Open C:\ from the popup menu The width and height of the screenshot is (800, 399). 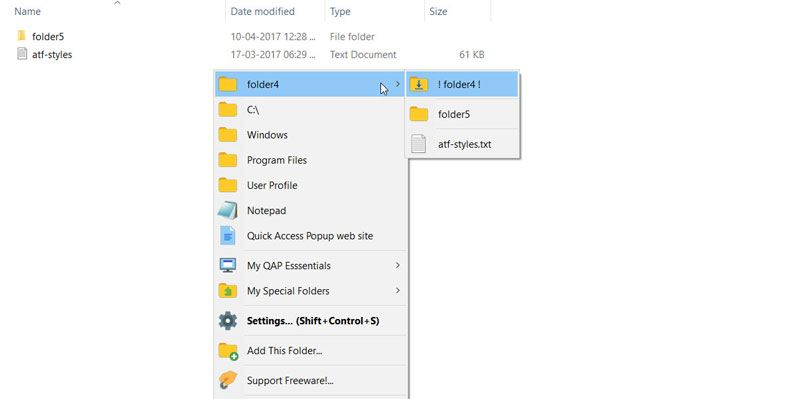click(x=311, y=110)
